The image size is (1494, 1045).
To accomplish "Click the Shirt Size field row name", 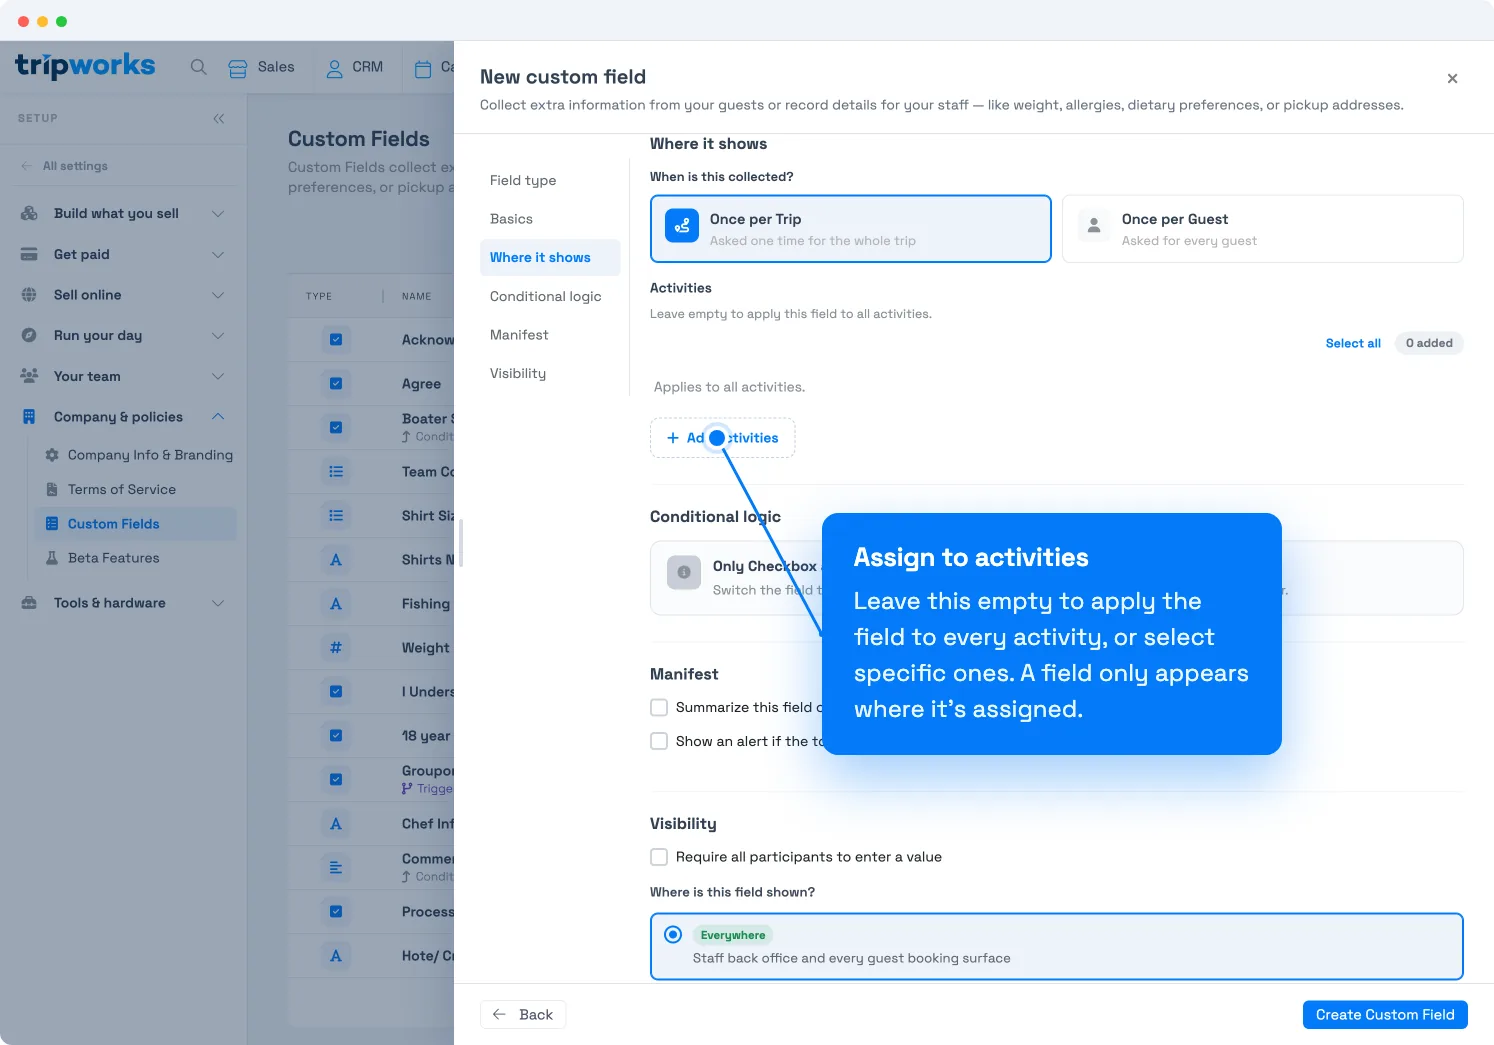I will (x=428, y=515).
